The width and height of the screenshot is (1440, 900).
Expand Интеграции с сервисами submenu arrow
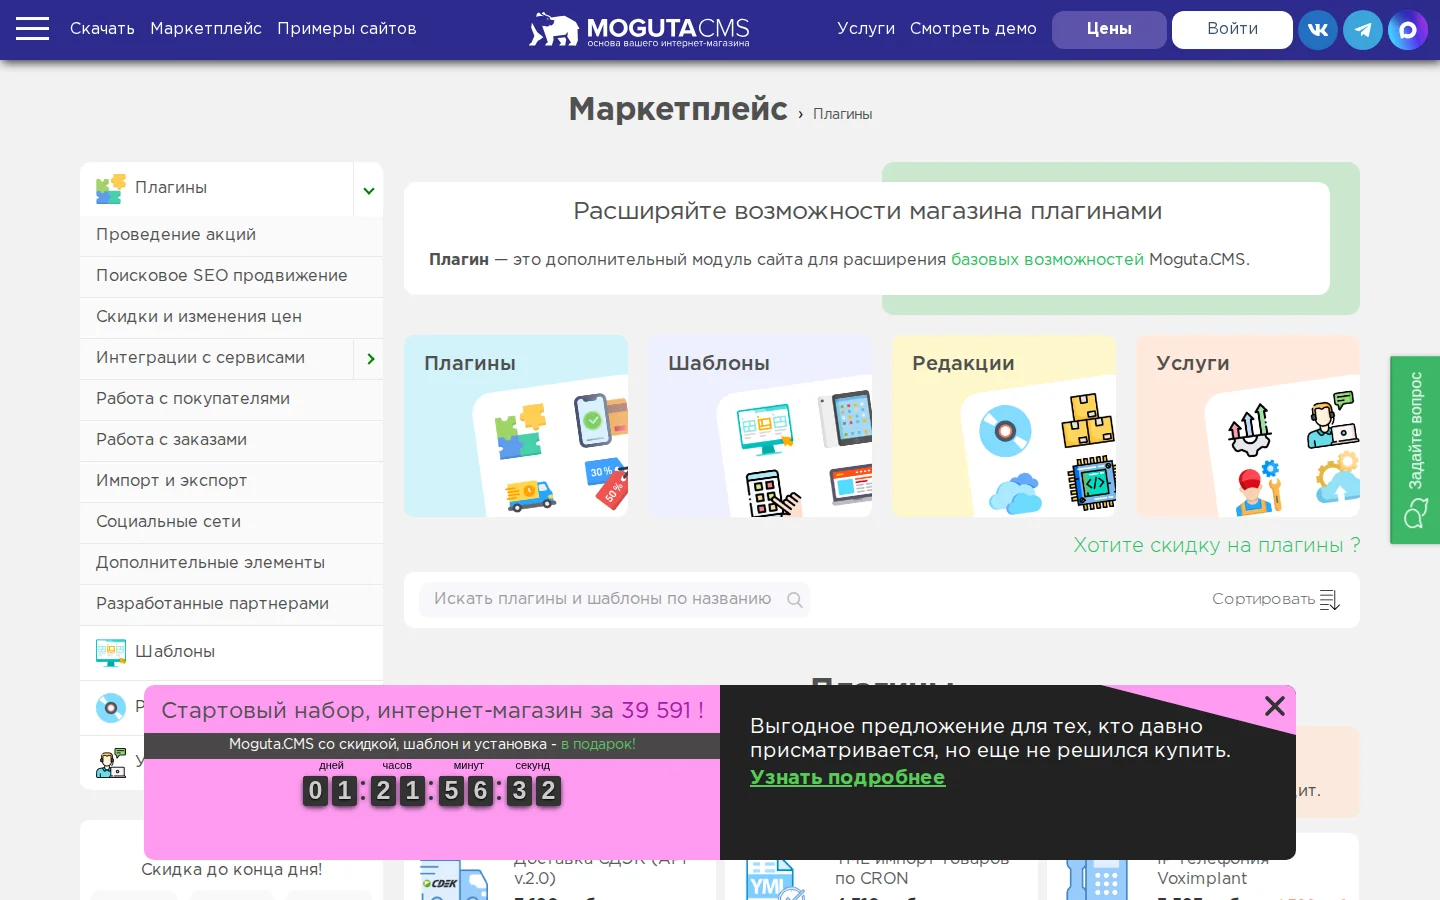(369, 359)
